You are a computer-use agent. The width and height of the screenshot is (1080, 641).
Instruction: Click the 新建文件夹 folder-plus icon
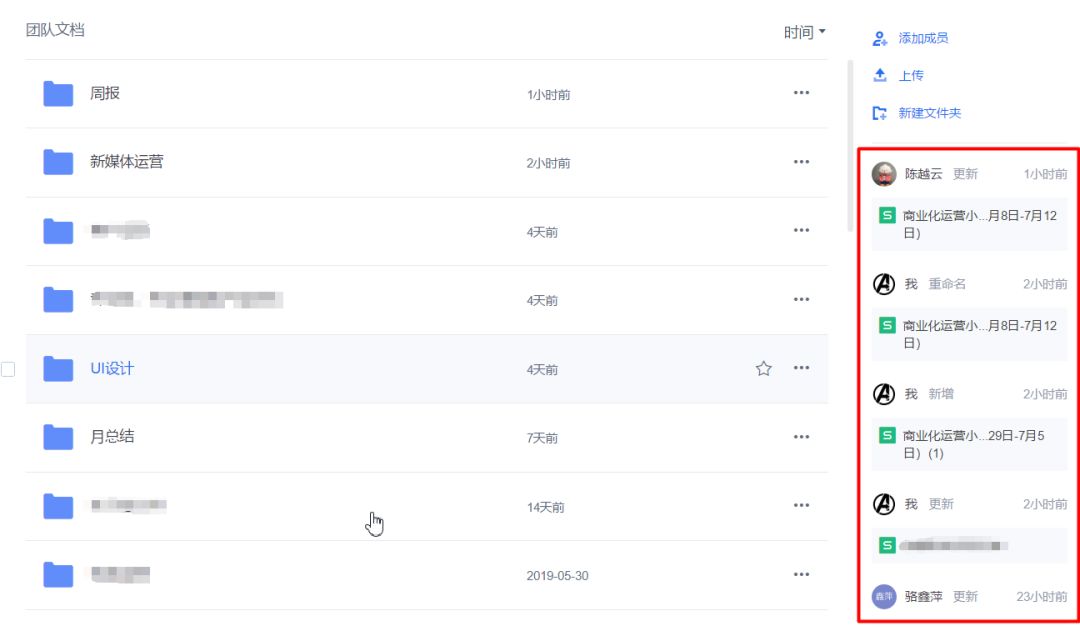point(880,112)
